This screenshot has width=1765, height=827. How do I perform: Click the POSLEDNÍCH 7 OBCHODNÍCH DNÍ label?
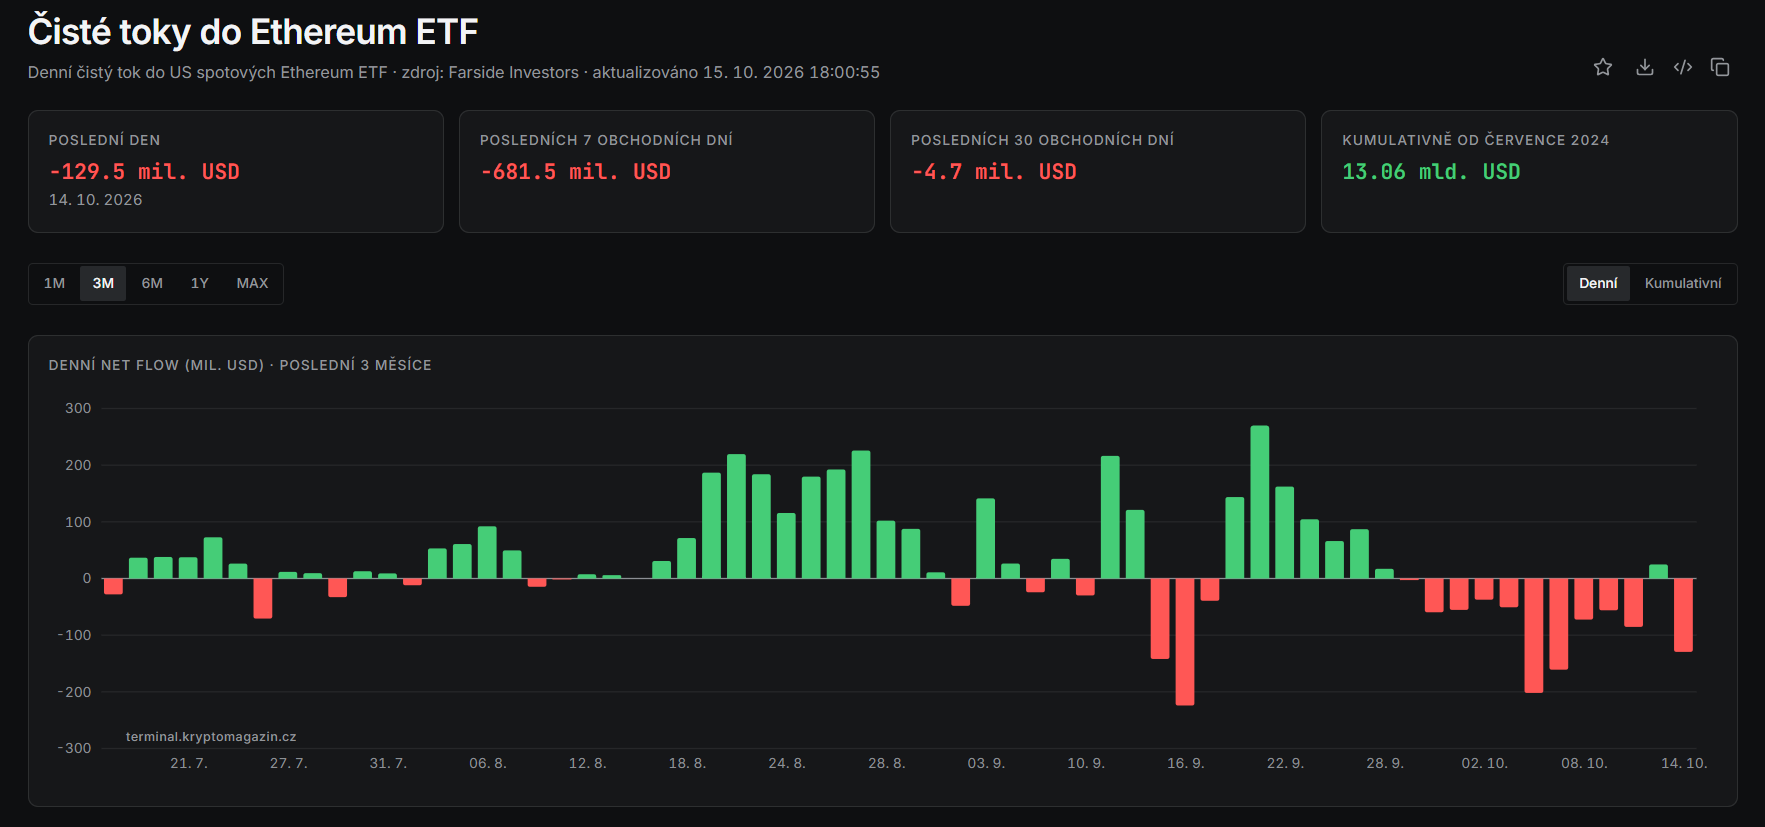click(x=606, y=140)
